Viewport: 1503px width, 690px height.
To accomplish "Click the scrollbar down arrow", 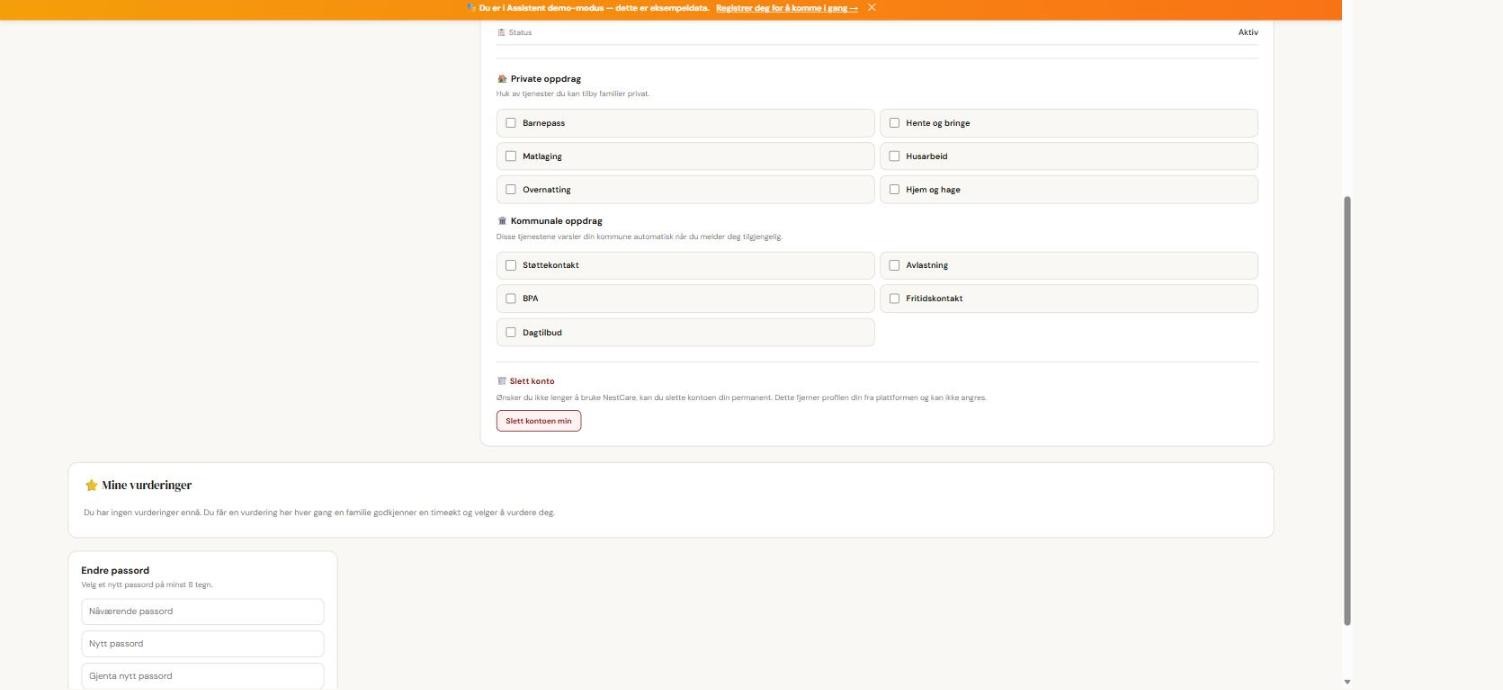I will coord(1347,682).
